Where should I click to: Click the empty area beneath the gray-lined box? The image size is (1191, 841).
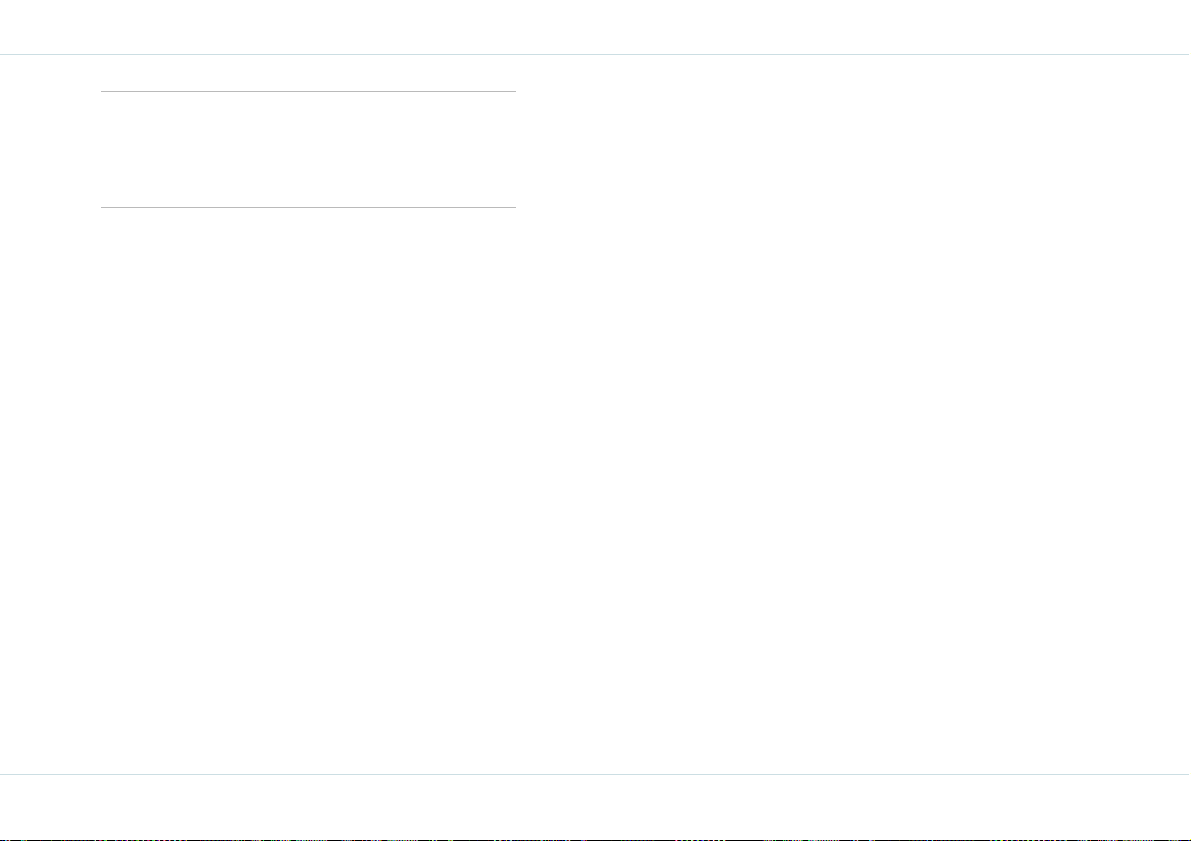[x=308, y=490]
